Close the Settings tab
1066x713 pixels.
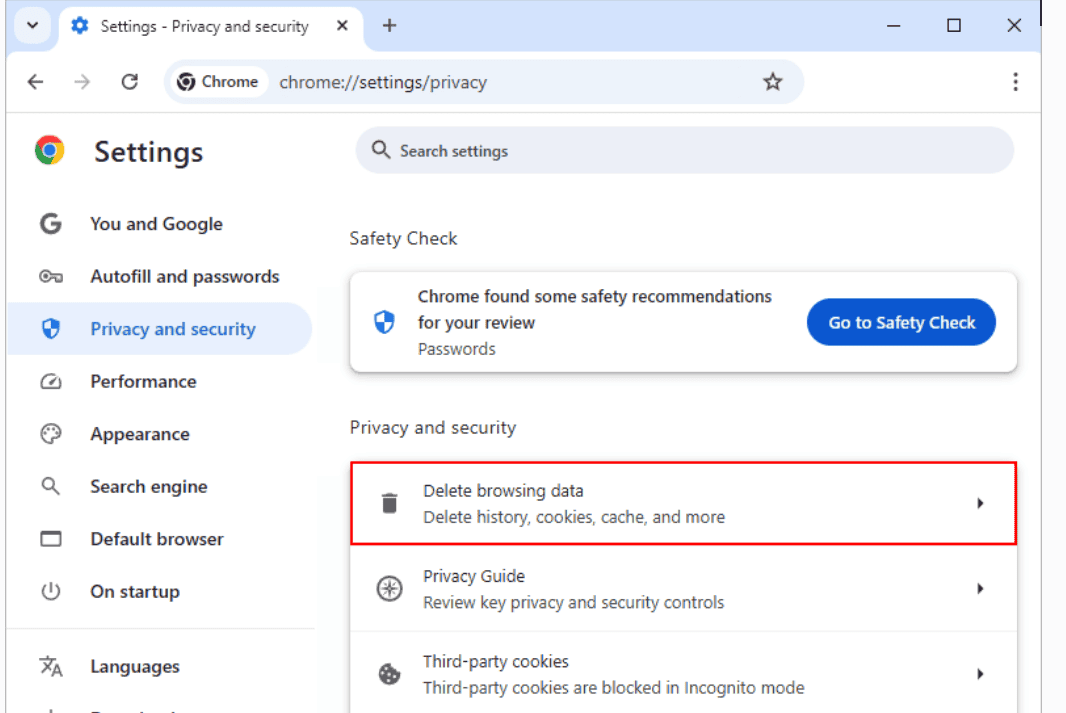pos(343,26)
